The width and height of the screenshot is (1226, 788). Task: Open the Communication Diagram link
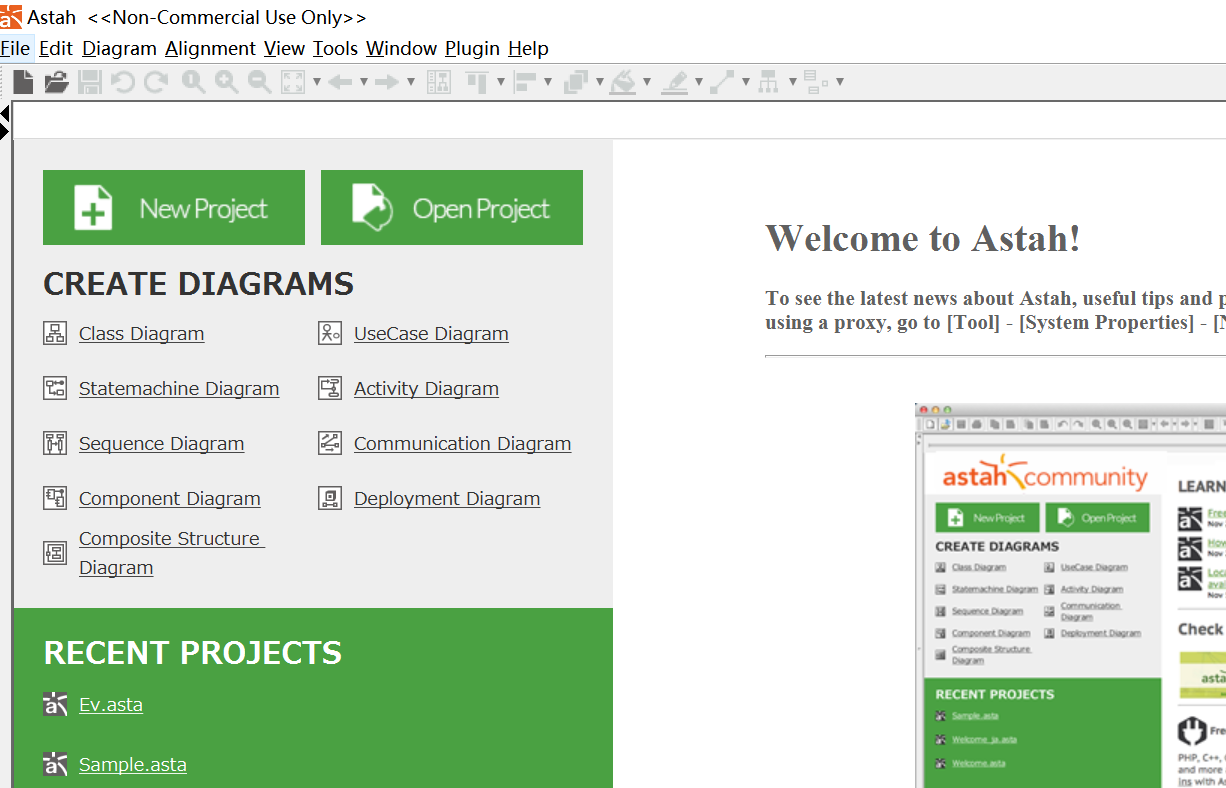pos(462,444)
